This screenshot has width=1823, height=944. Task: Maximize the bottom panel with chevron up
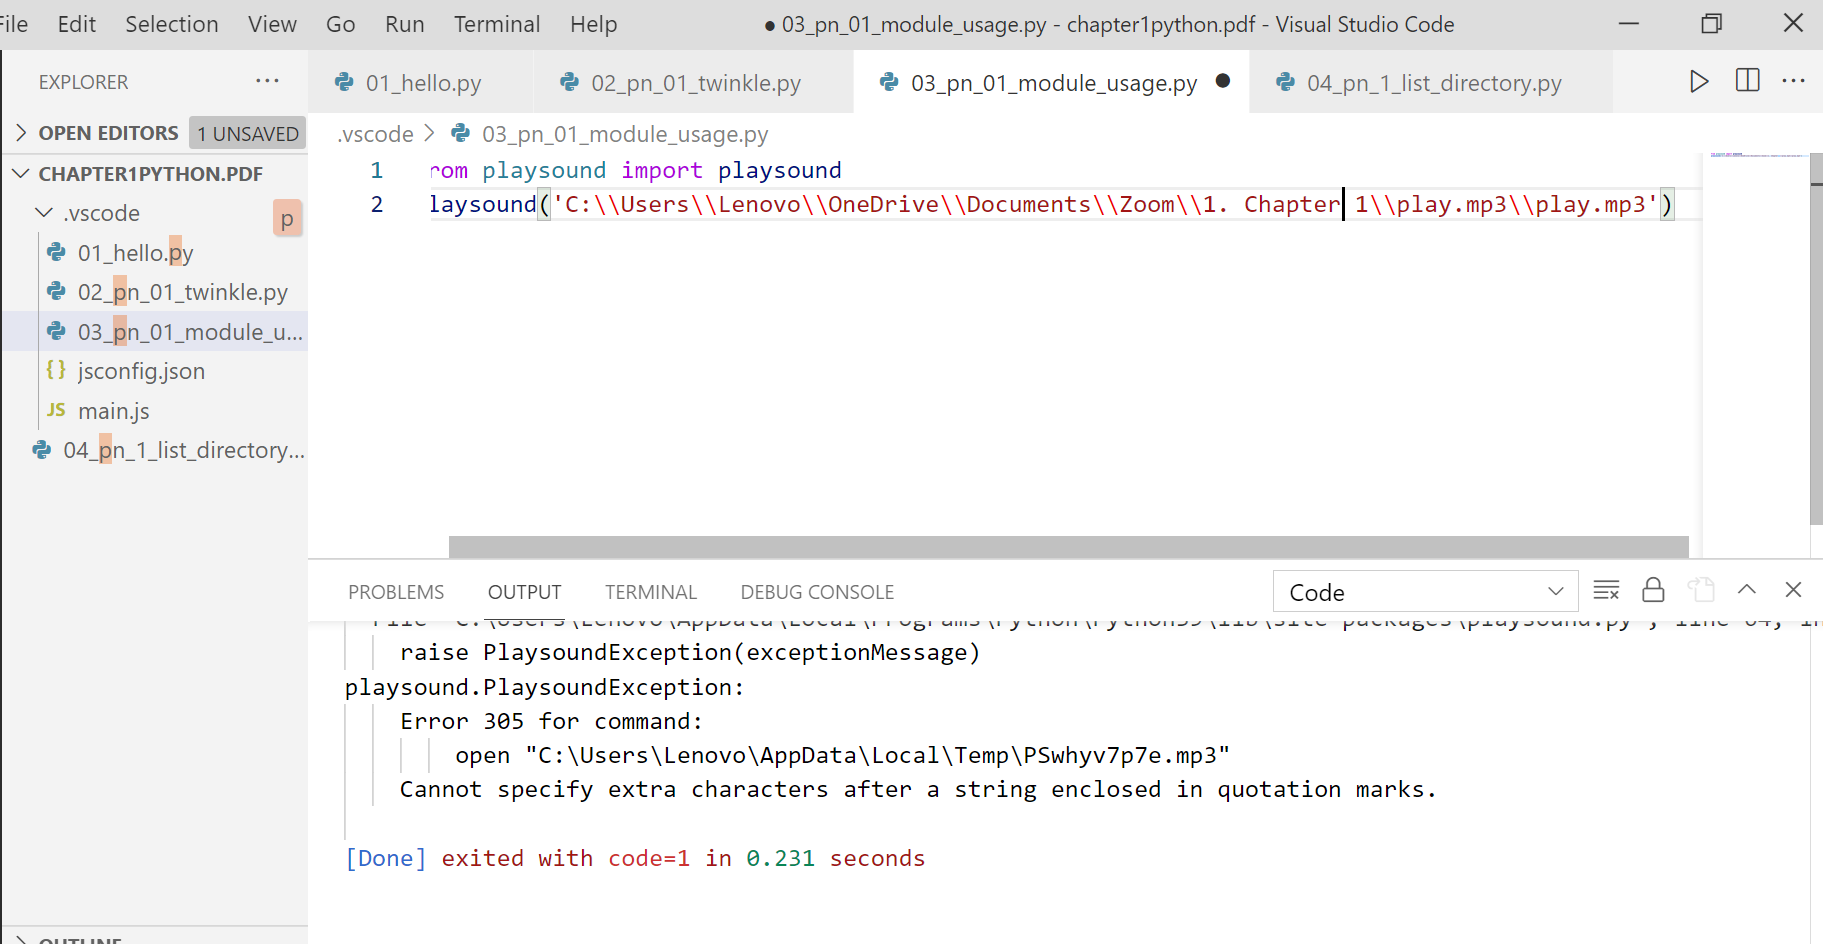(x=1746, y=590)
